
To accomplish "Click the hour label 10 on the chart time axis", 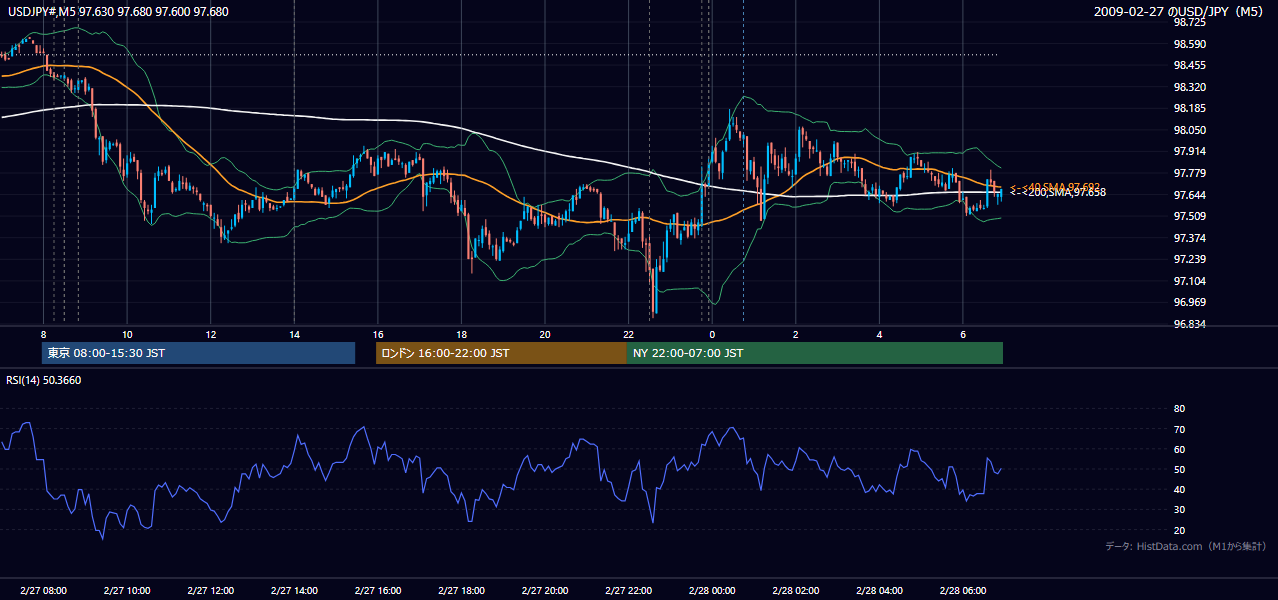I will coord(127,334).
